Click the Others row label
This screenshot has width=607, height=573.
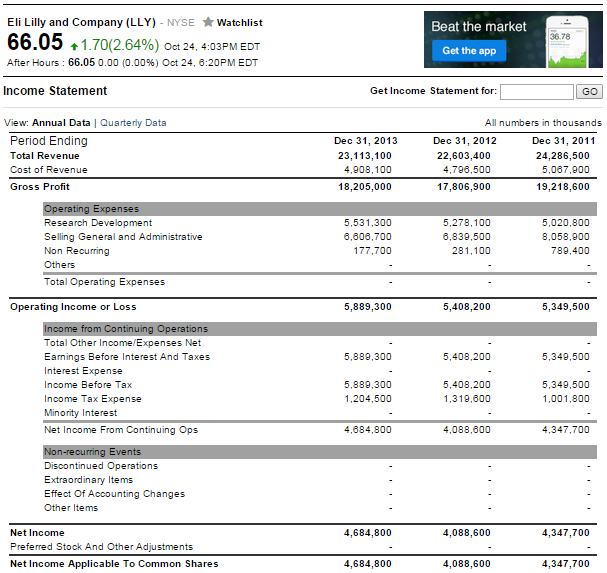(x=59, y=265)
